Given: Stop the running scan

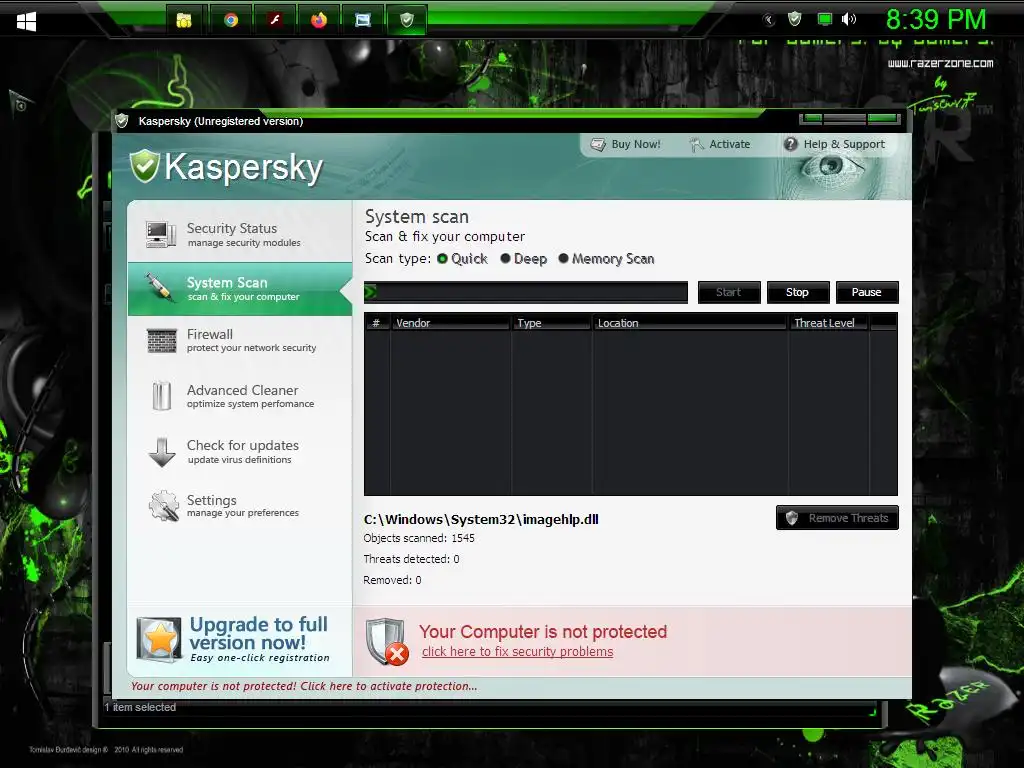Looking at the screenshot, I should [797, 292].
